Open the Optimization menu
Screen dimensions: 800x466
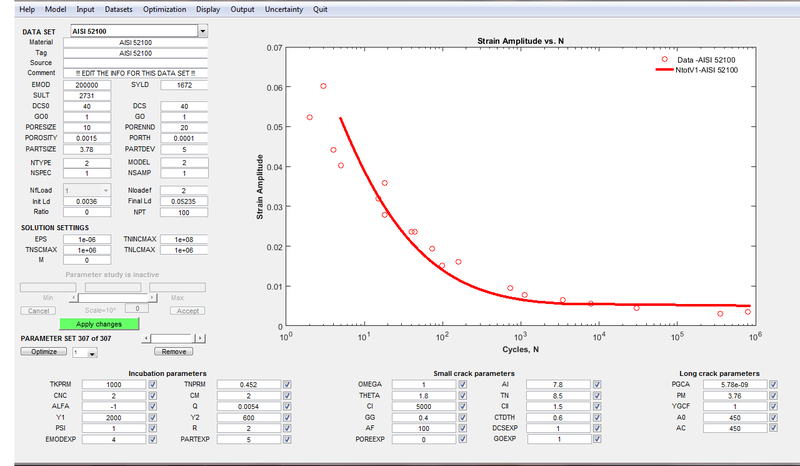[164, 8]
